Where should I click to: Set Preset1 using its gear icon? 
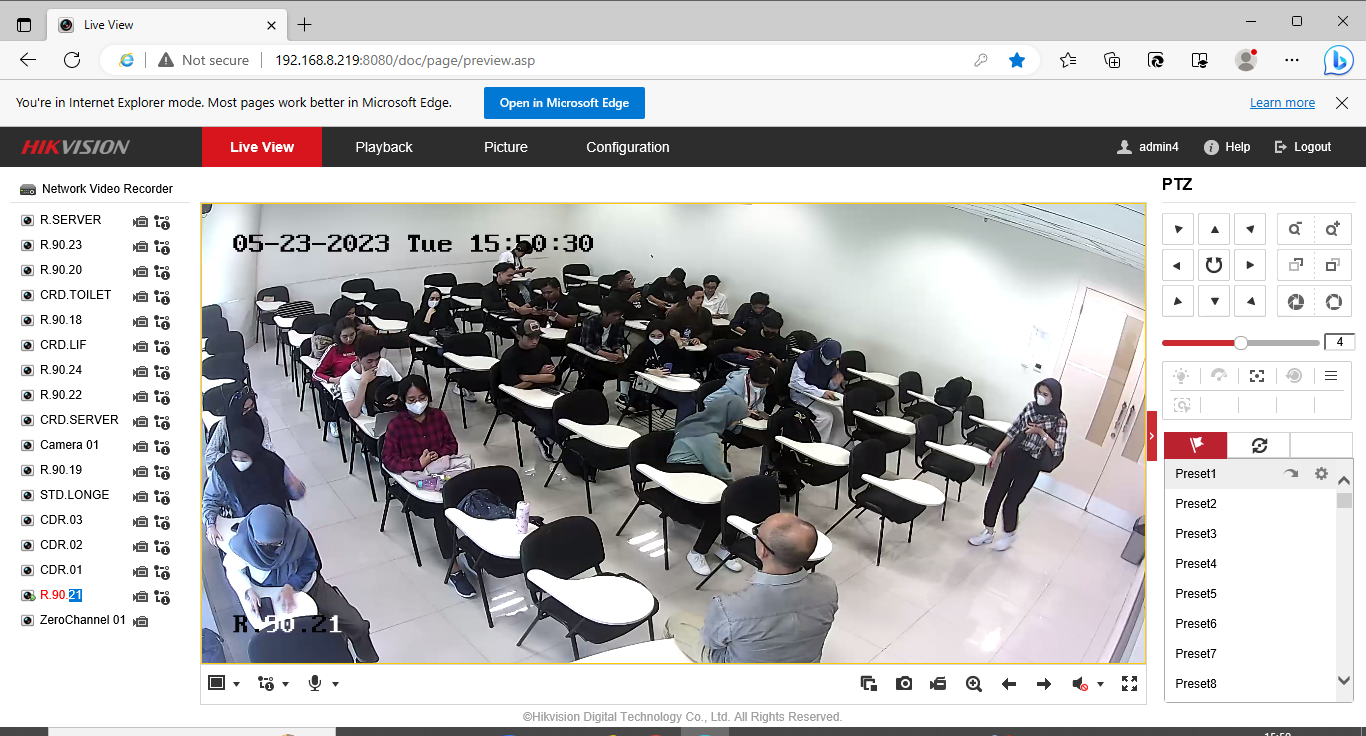pyautogui.click(x=1321, y=474)
